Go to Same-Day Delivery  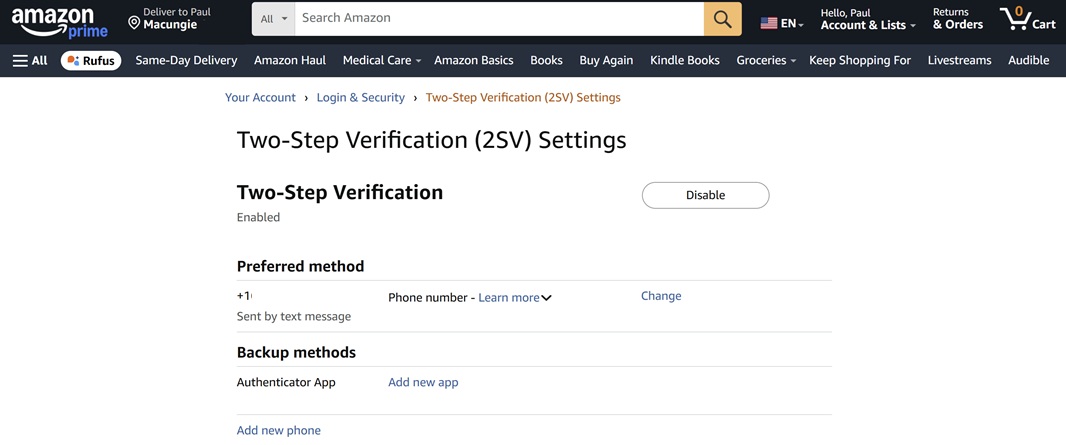(186, 60)
